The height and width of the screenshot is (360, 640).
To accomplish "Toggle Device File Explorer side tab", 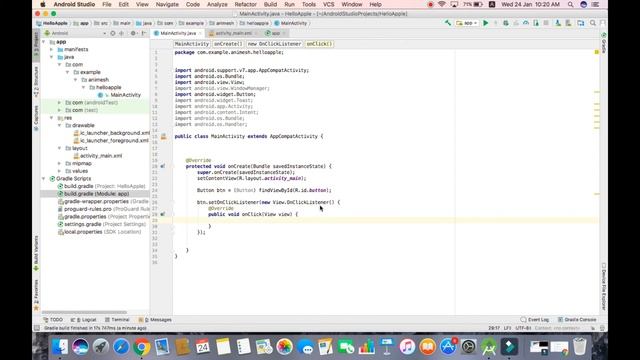I will [x=604, y=287].
